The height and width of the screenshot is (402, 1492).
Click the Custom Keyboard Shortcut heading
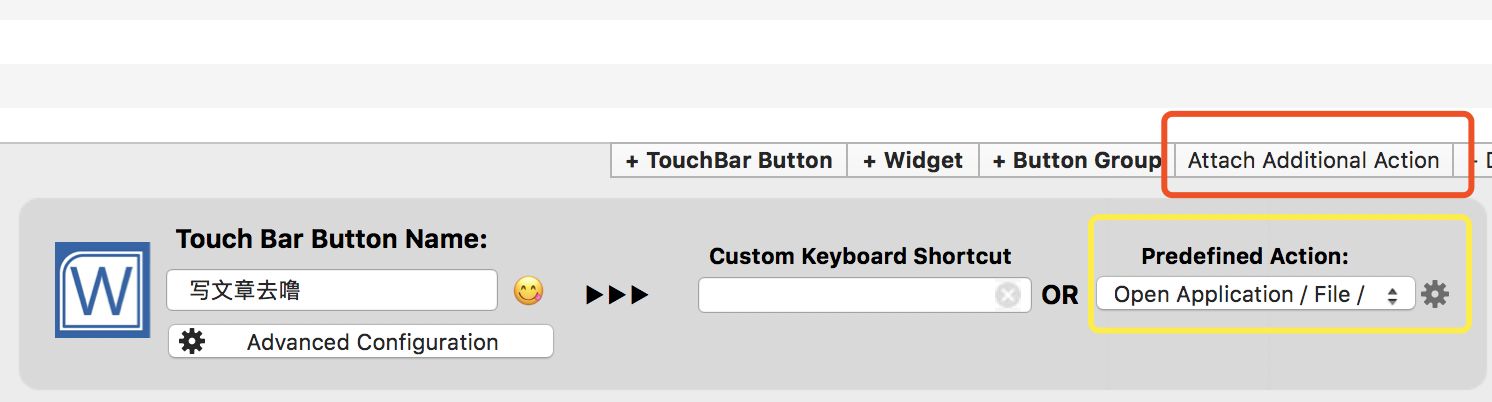point(860,256)
